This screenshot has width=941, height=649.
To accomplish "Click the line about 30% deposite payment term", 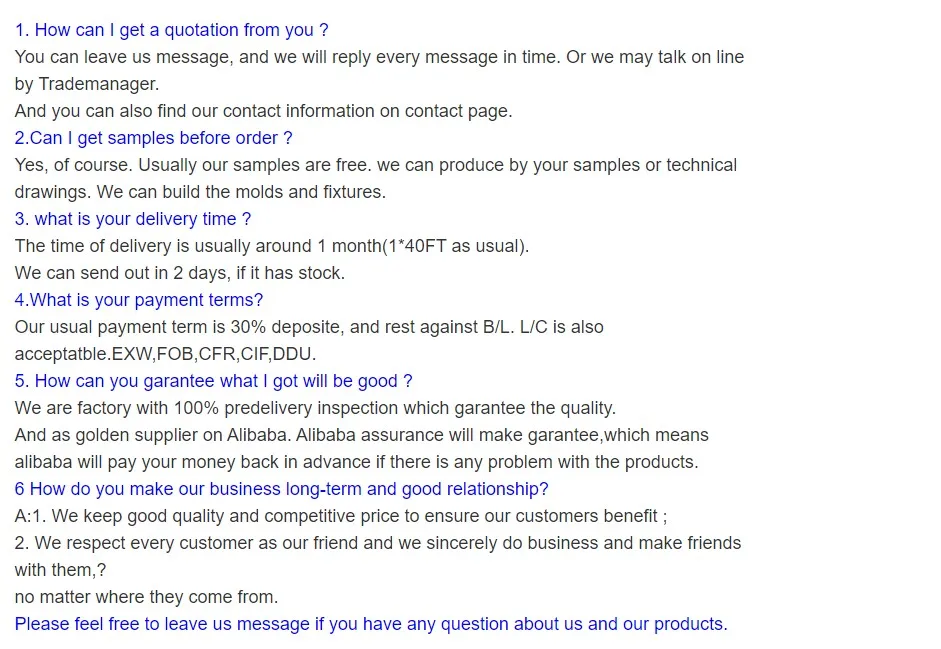I will click(309, 327).
